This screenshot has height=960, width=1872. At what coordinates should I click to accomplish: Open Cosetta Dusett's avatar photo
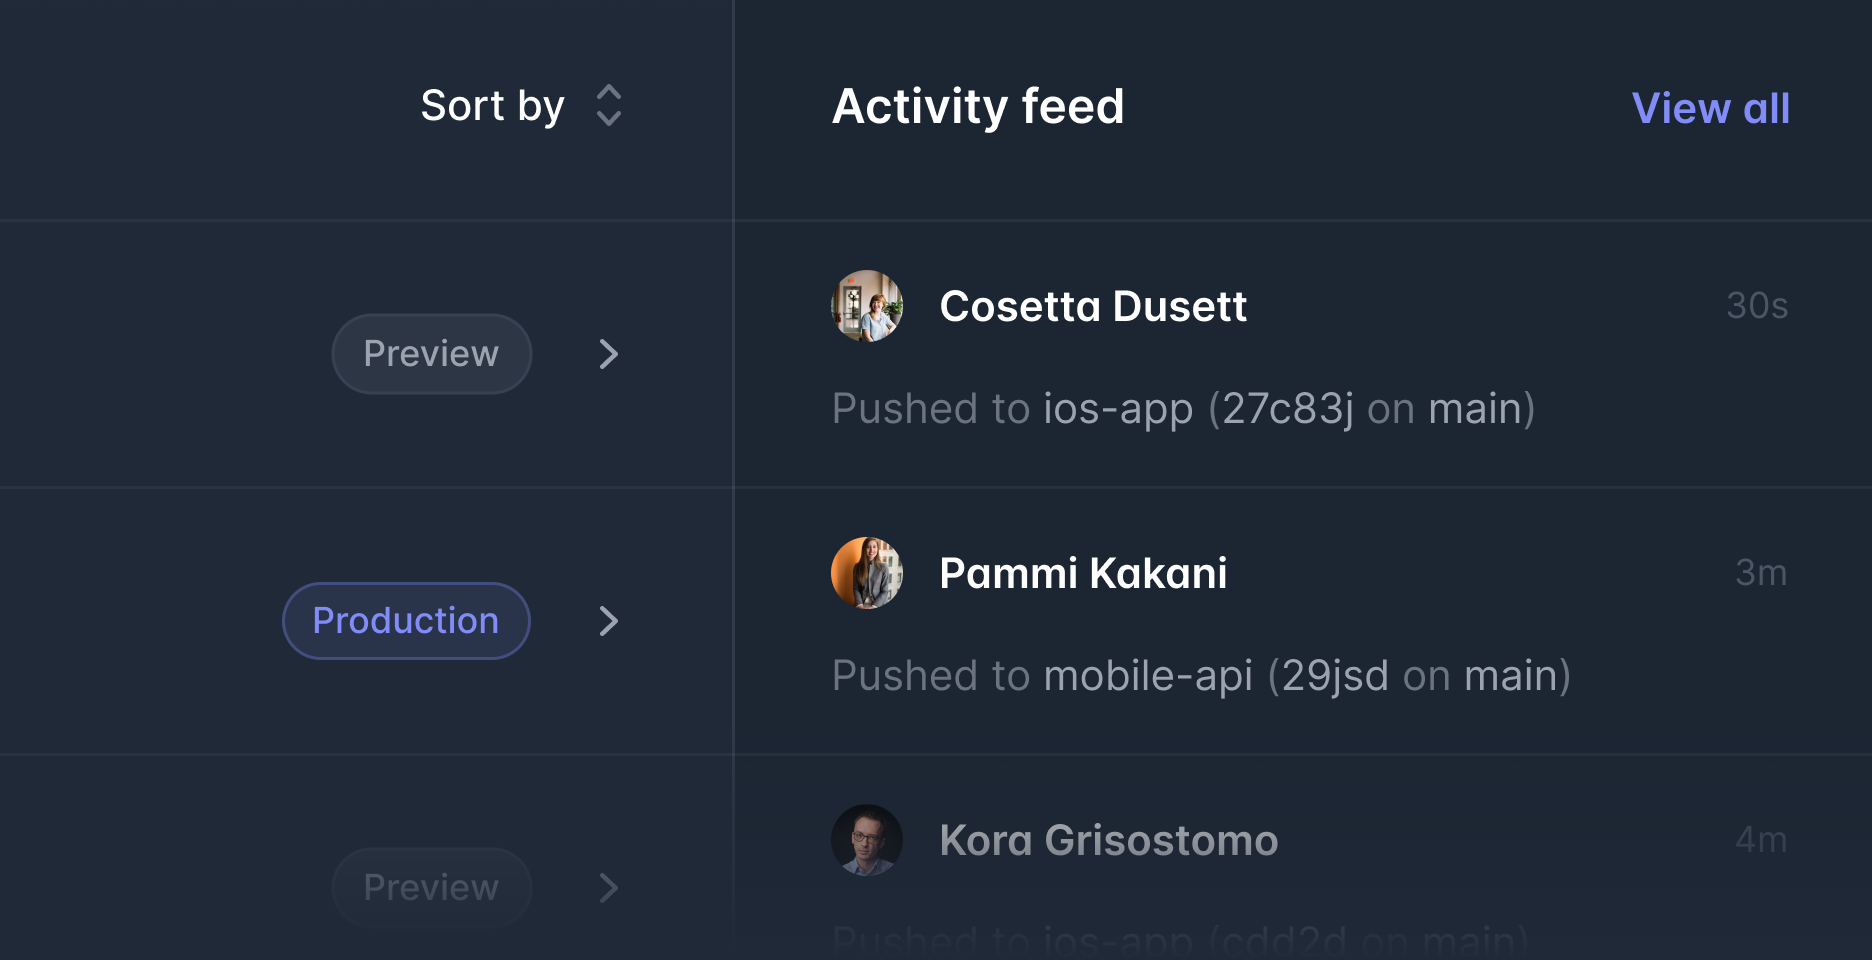[x=867, y=306]
